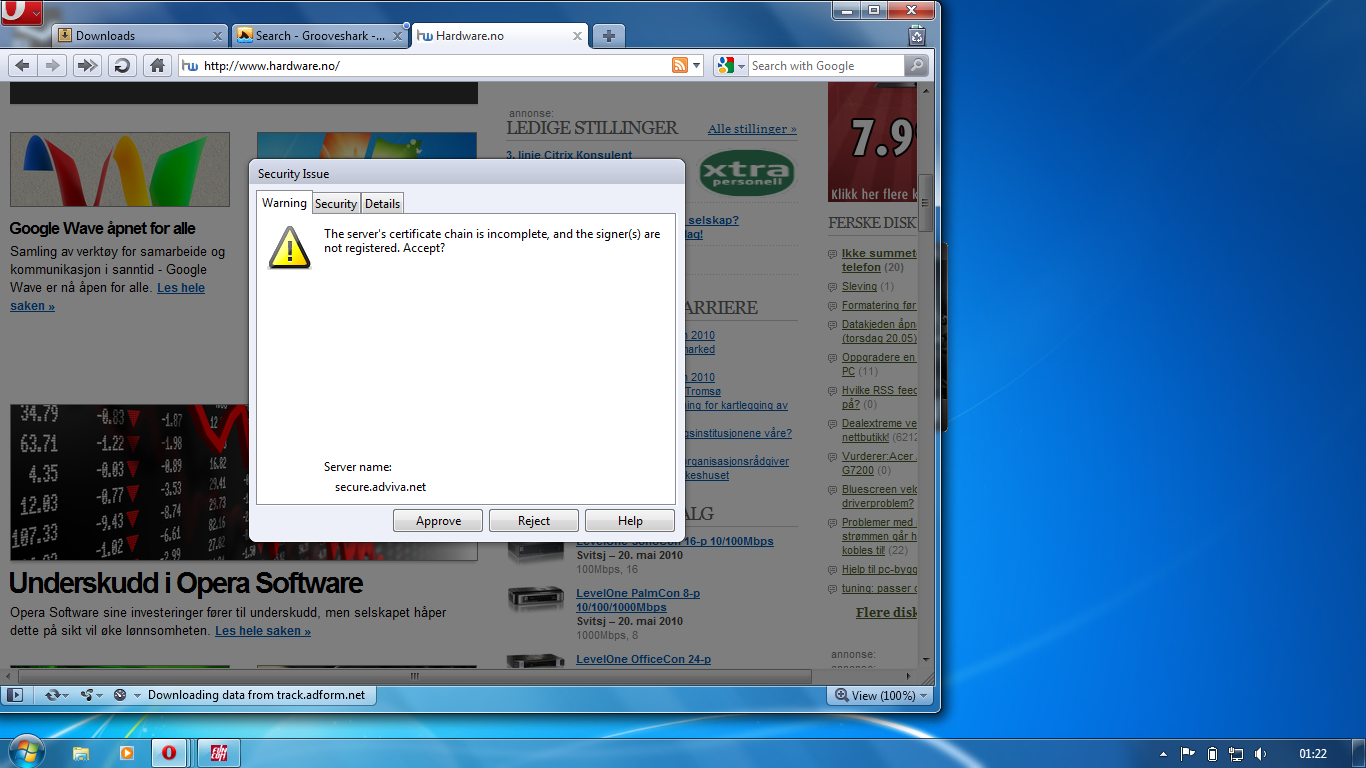
Task: Open the Google search engine dropdown
Action: (730, 65)
